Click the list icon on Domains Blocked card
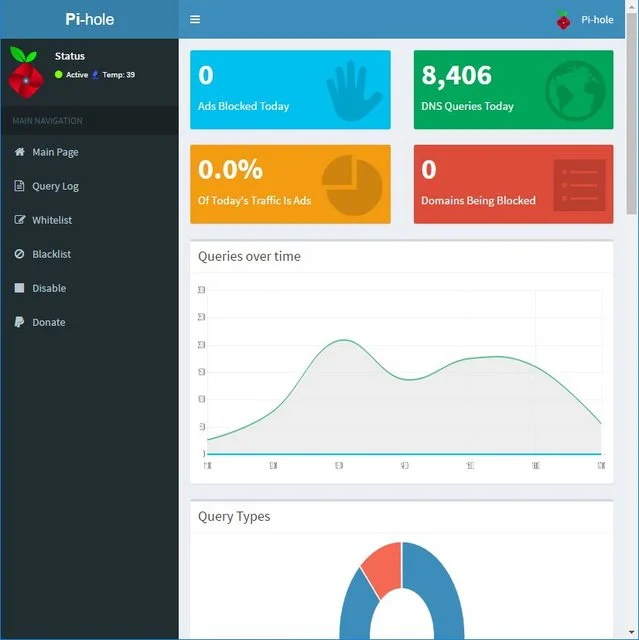The width and height of the screenshot is (639, 640). click(x=579, y=185)
